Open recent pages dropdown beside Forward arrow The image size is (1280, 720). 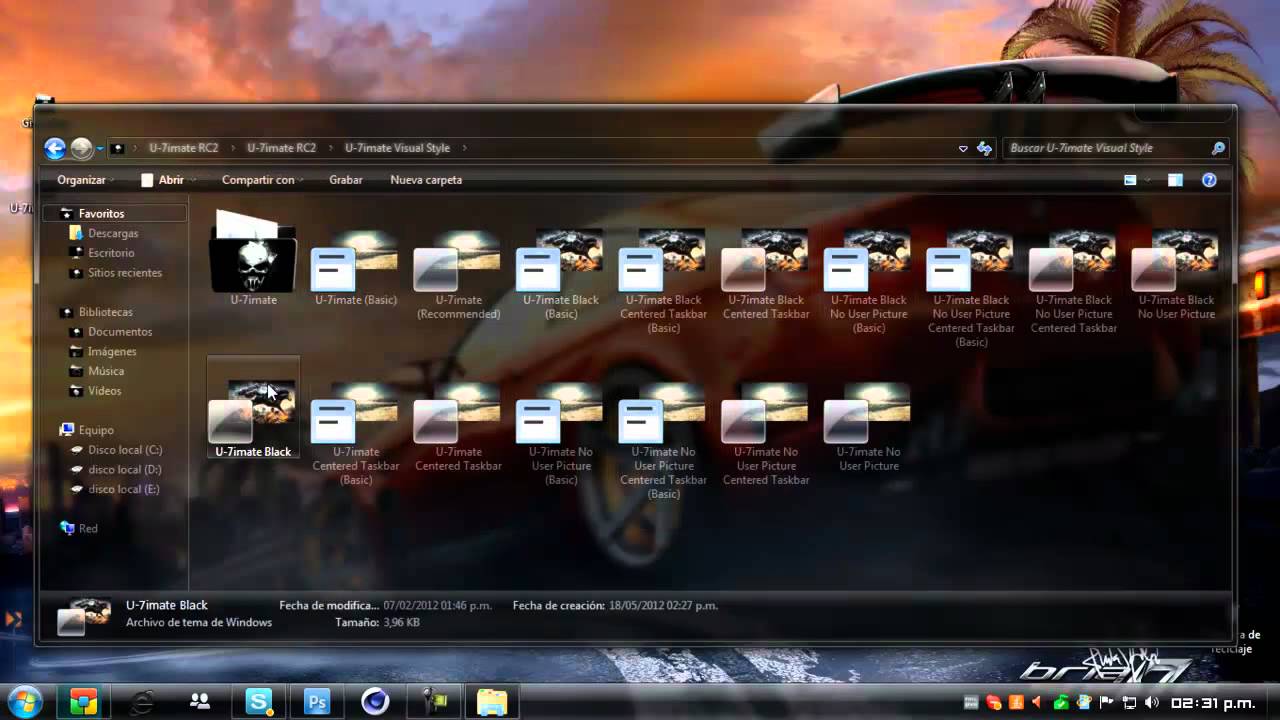pyautogui.click(x=100, y=149)
